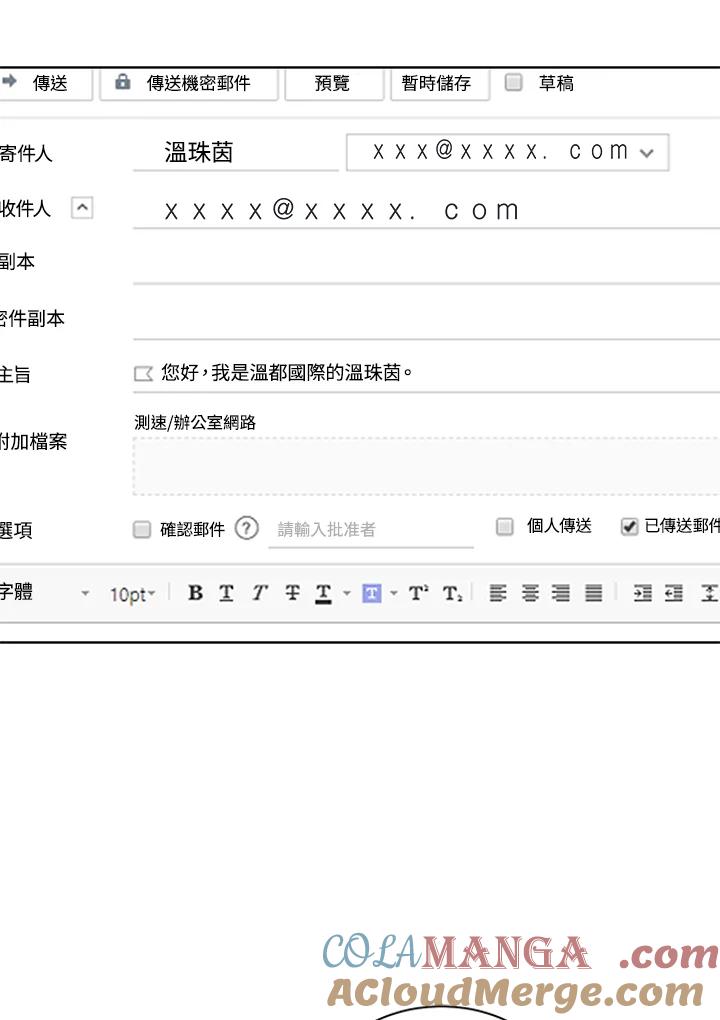Click 傳送機密郵件 confidential send button
This screenshot has width=720, height=1020.
[x=189, y=83]
